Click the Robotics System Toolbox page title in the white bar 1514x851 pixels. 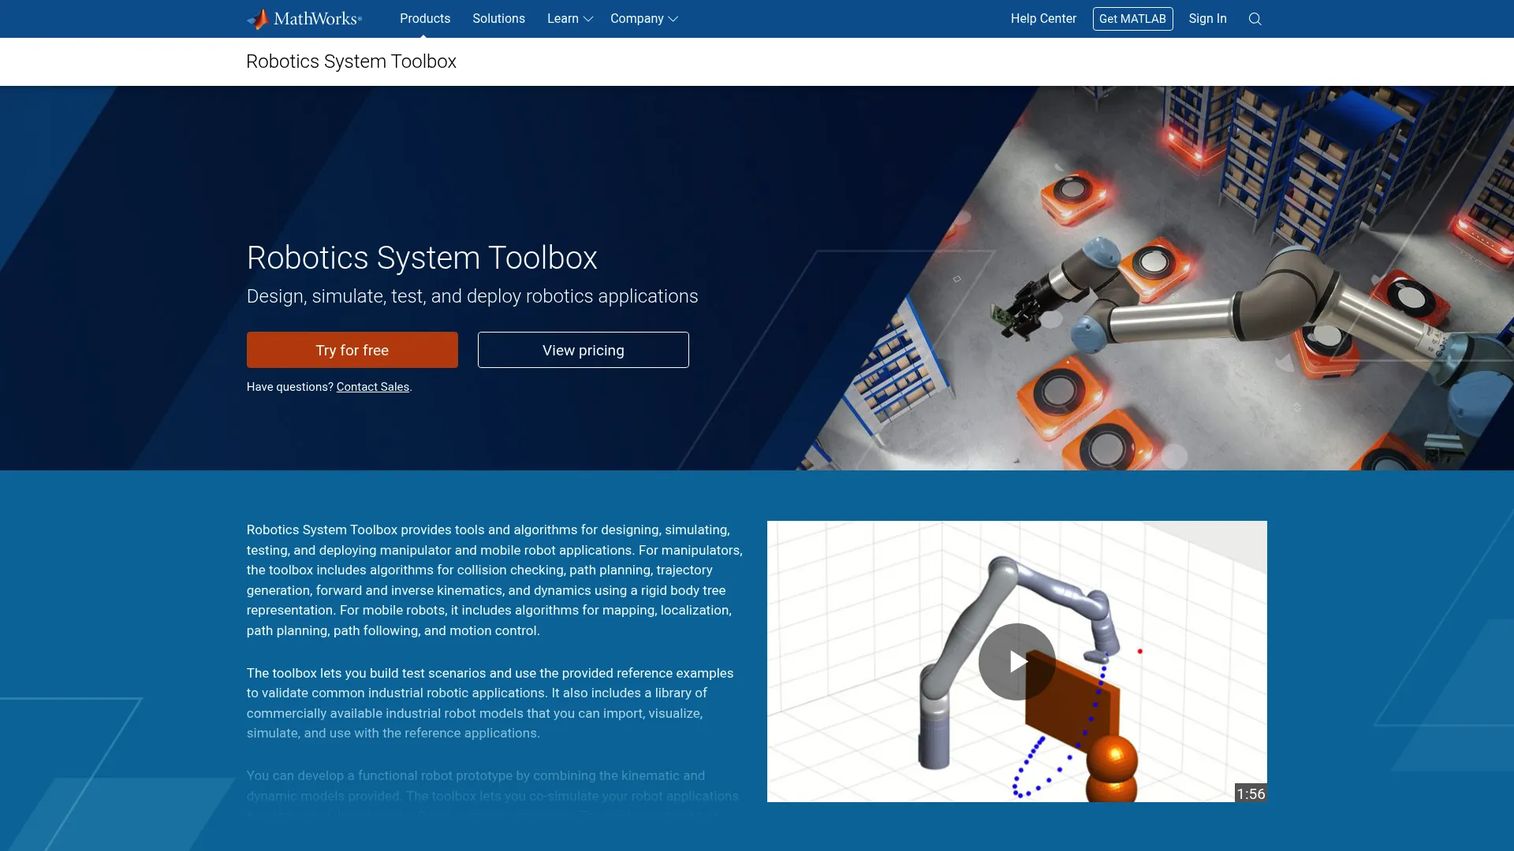351,62
